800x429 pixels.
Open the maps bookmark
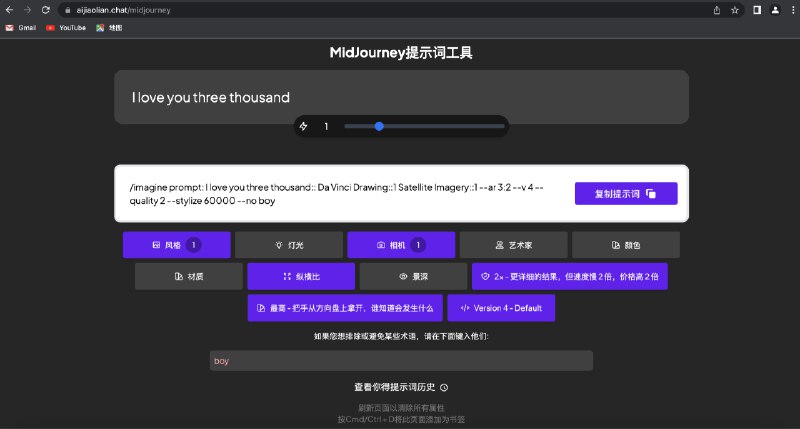pos(109,28)
